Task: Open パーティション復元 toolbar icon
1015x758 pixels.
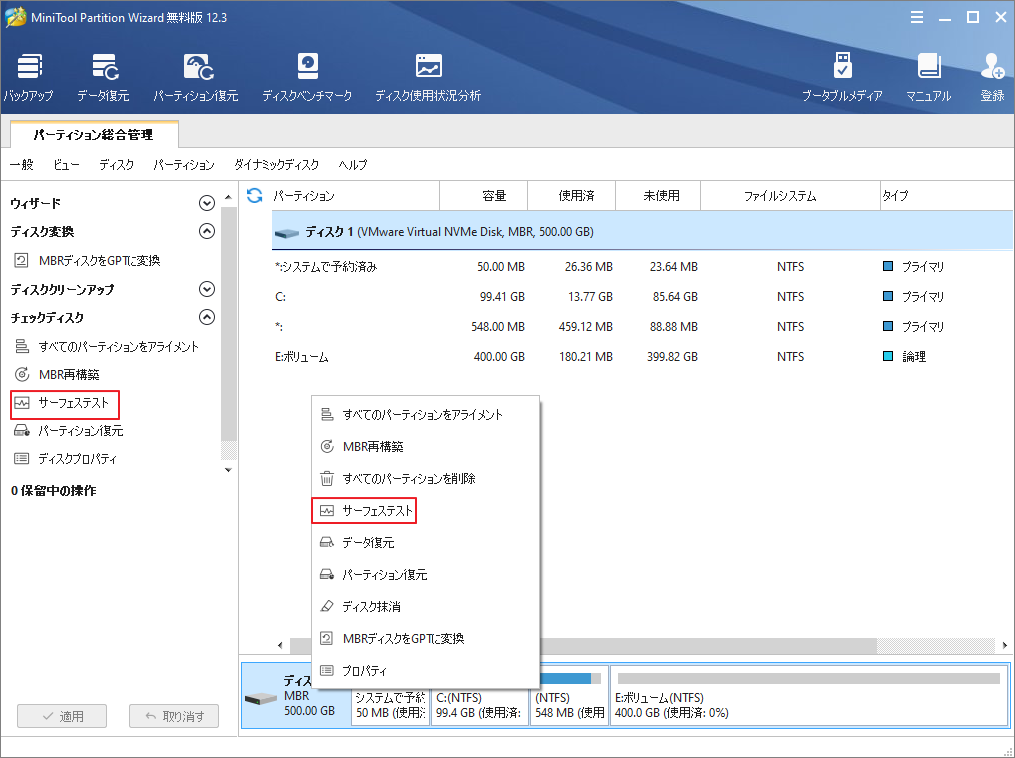Action: [196, 78]
